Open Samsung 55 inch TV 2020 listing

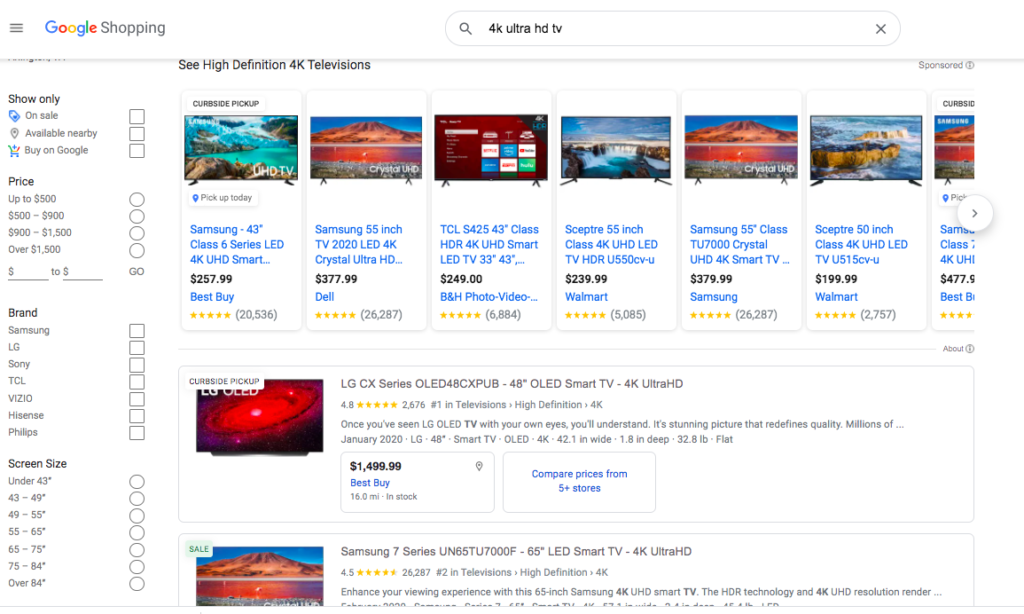pos(359,245)
